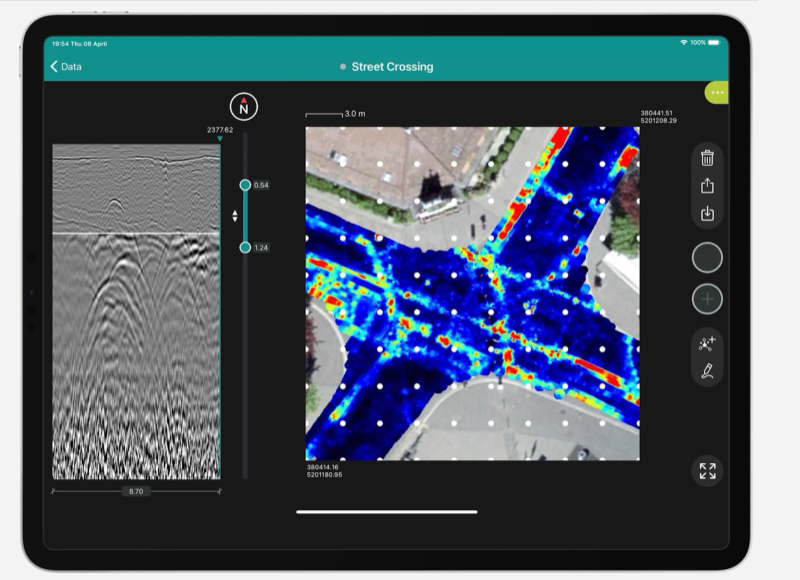Image resolution: width=800 pixels, height=580 pixels.
Task: Tap the north compass icon
Action: [x=243, y=105]
